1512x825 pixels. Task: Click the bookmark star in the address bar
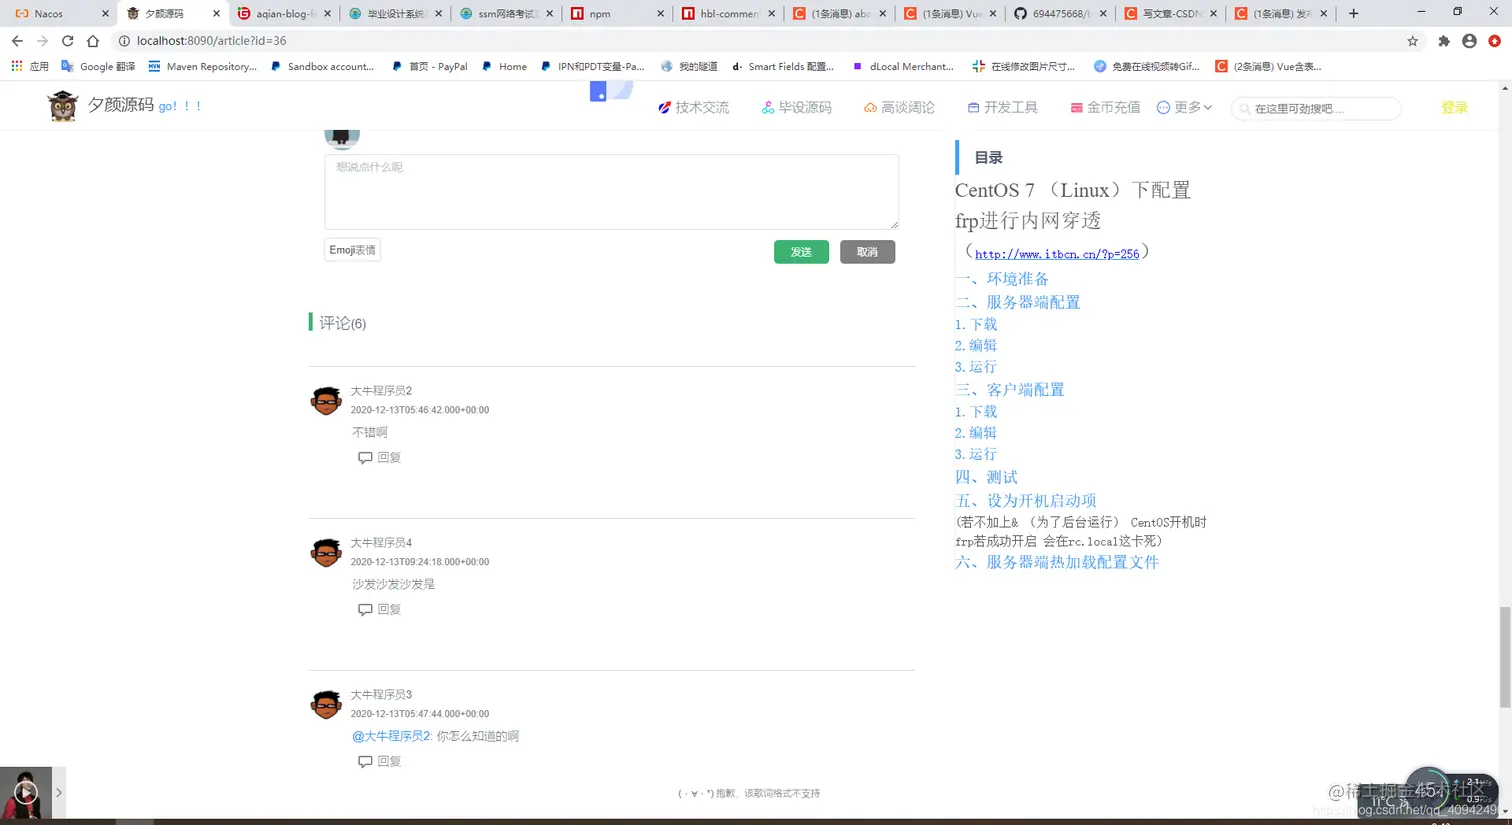(1414, 42)
